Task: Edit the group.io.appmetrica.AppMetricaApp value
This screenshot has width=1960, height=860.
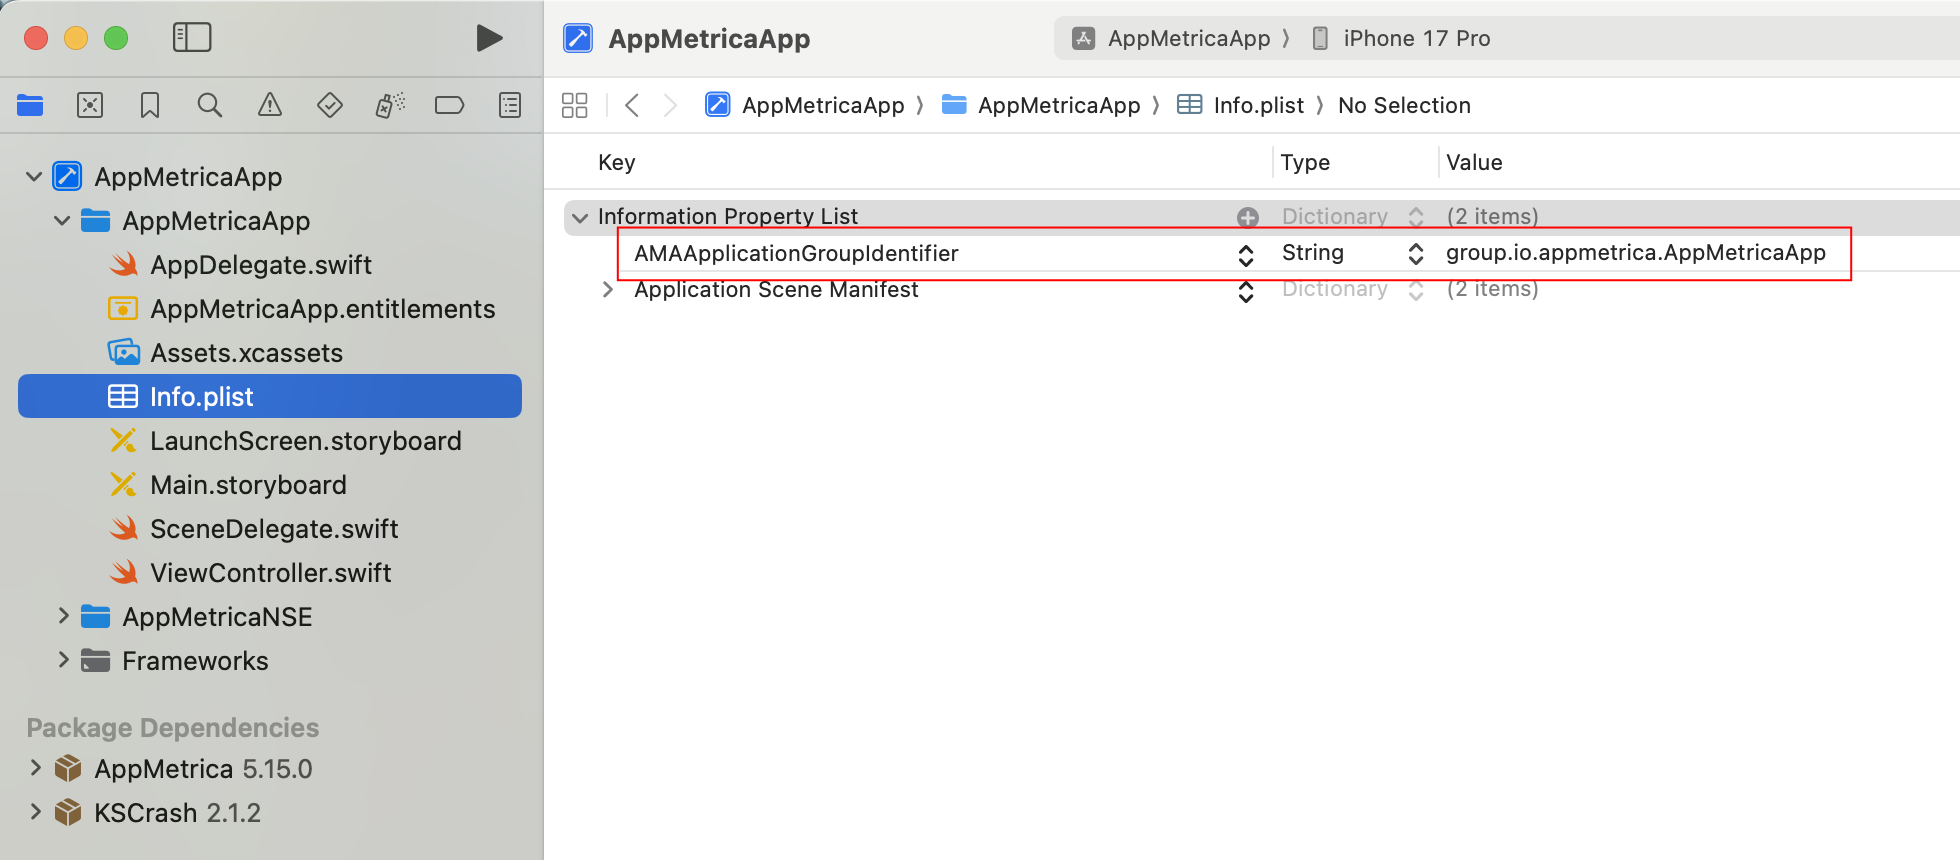Action: click(x=1635, y=253)
